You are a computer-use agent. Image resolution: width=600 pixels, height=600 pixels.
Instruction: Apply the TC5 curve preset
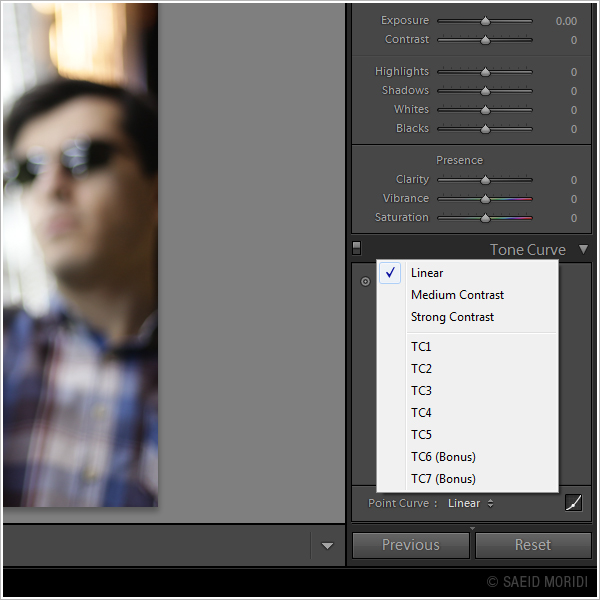421,435
